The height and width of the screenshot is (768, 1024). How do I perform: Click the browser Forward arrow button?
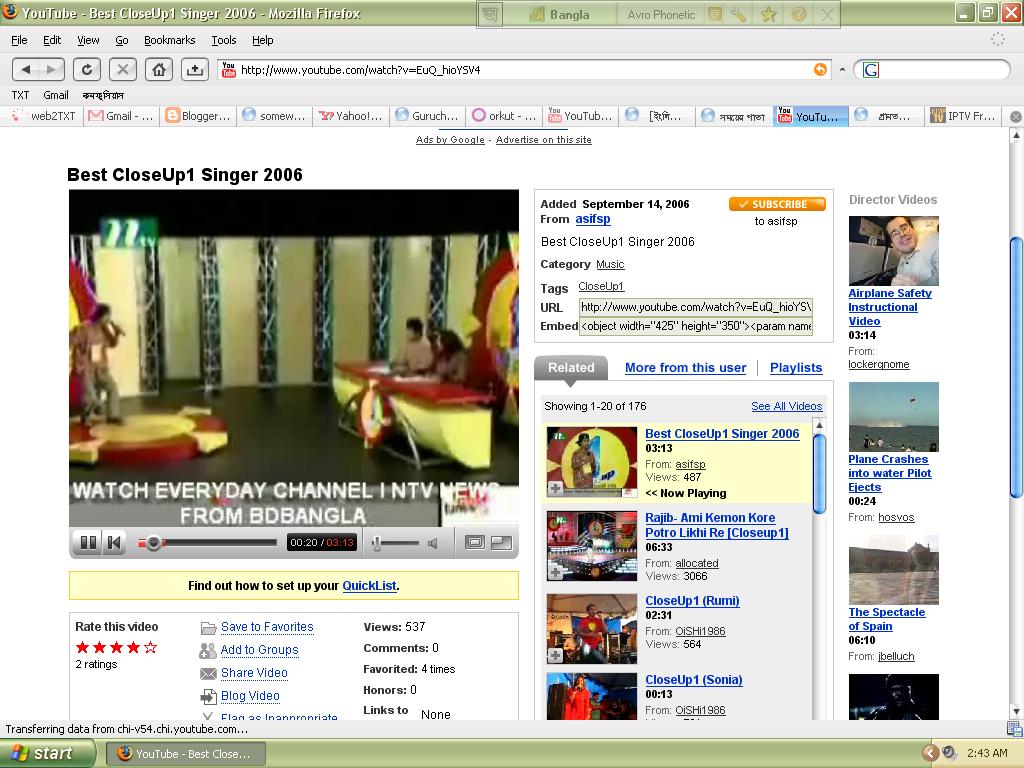pos(51,69)
